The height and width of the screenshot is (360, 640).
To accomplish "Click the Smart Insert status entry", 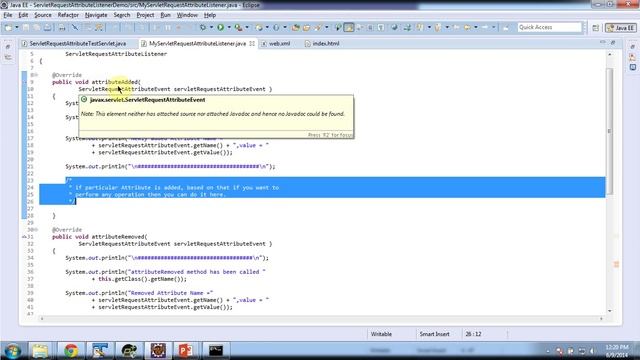I will (434, 334).
